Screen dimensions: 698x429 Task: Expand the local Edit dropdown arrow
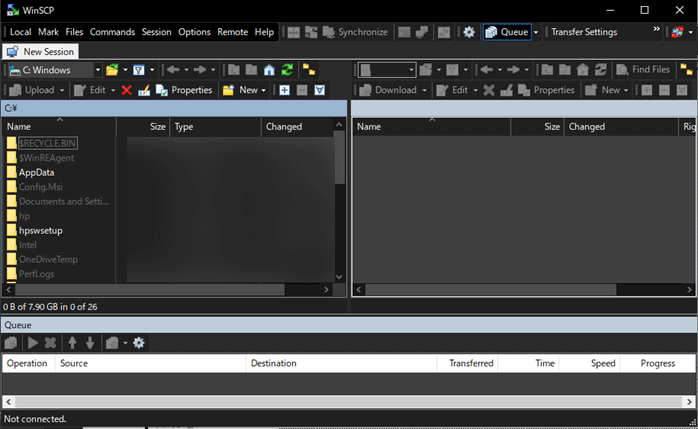click(113, 90)
